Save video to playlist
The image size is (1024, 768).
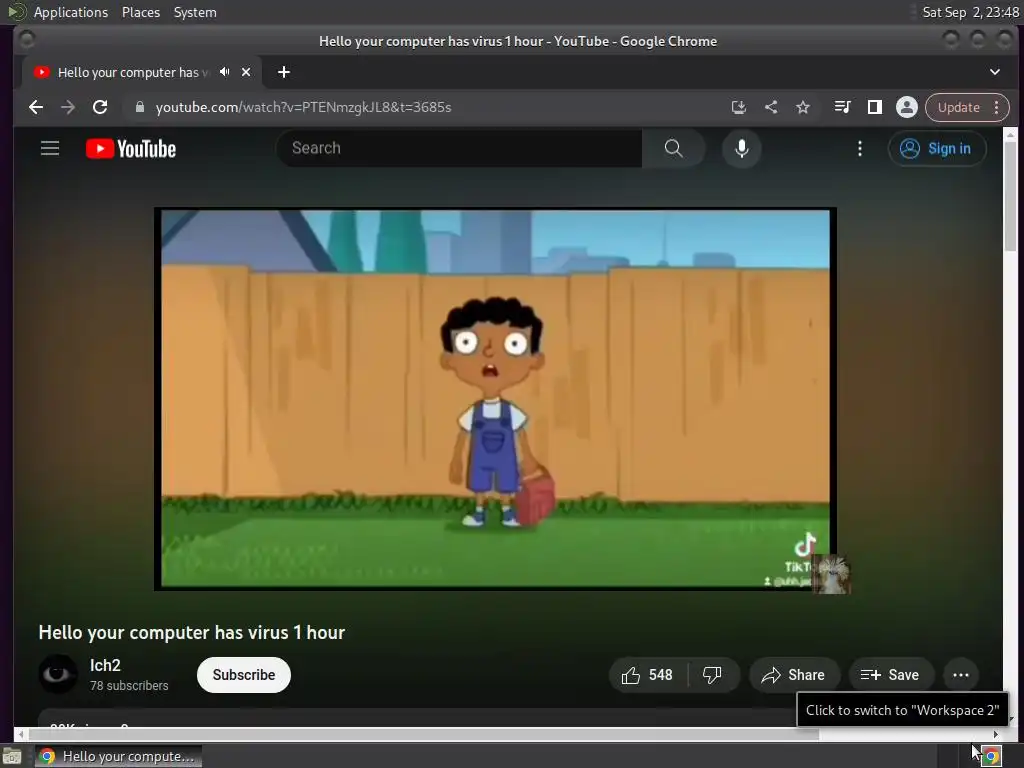pos(890,675)
